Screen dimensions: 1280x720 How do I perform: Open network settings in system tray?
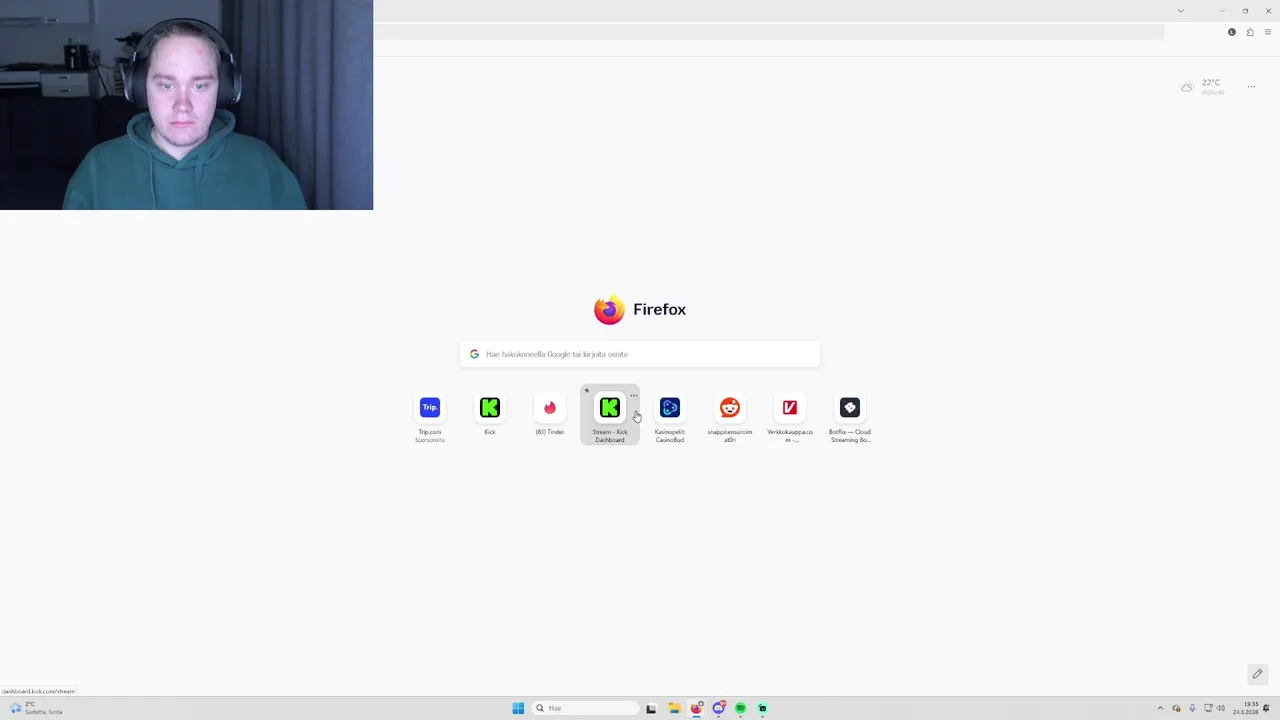click(1207, 708)
